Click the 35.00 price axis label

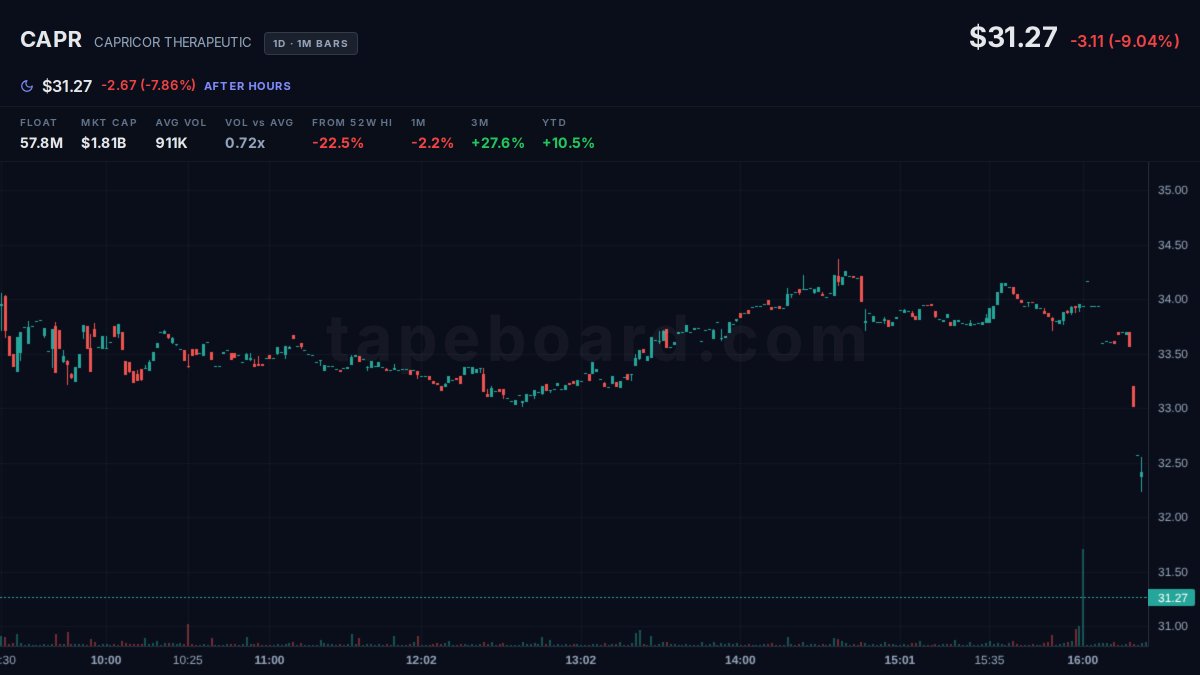pyautogui.click(x=1172, y=190)
